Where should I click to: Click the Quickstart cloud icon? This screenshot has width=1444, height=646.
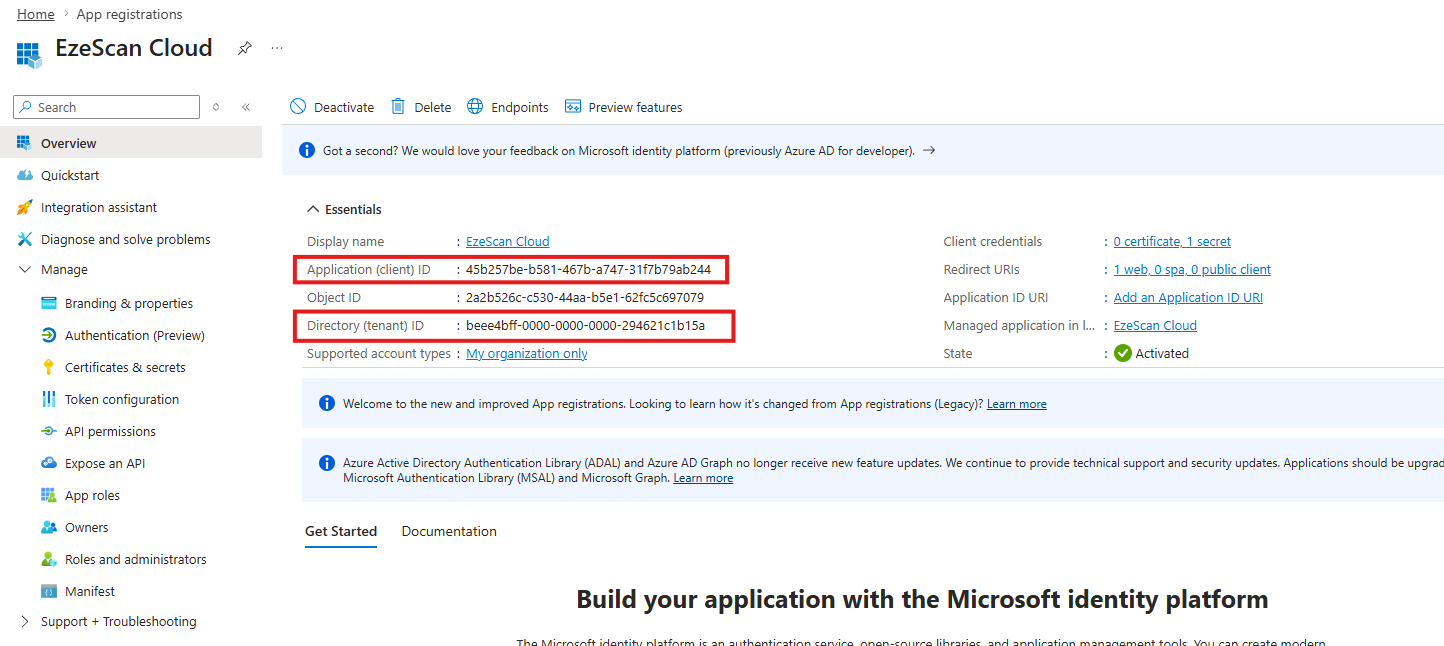25,175
